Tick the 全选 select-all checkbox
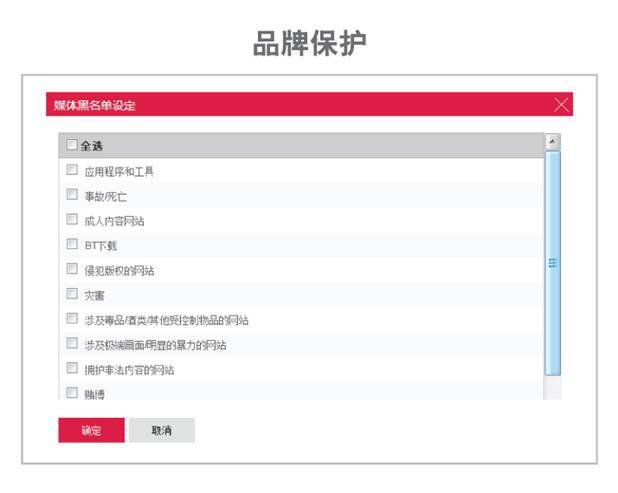The width and height of the screenshot is (618, 493). click(x=72, y=145)
